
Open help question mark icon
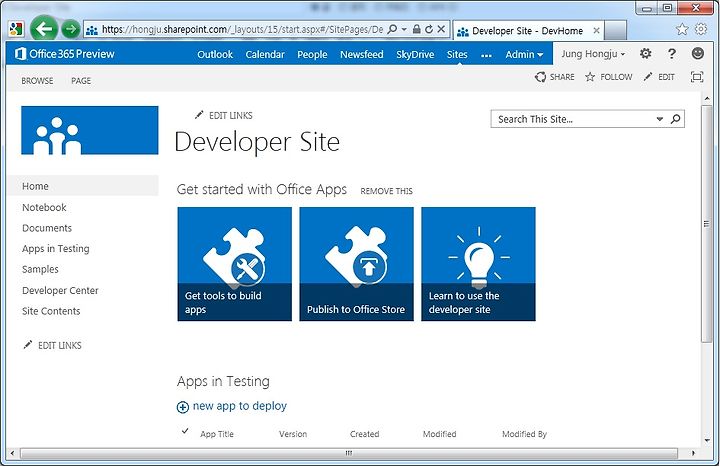click(671, 54)
